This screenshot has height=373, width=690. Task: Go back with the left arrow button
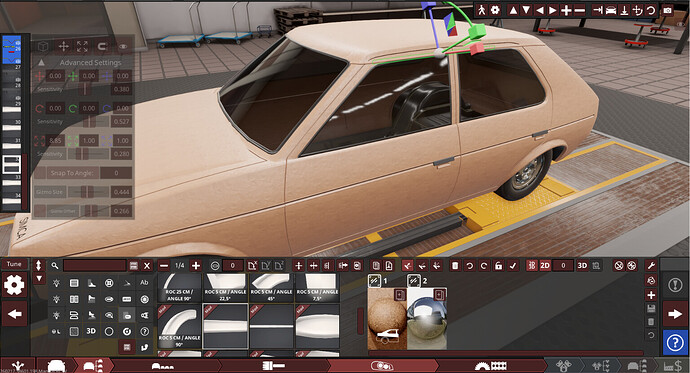point(14,314)
